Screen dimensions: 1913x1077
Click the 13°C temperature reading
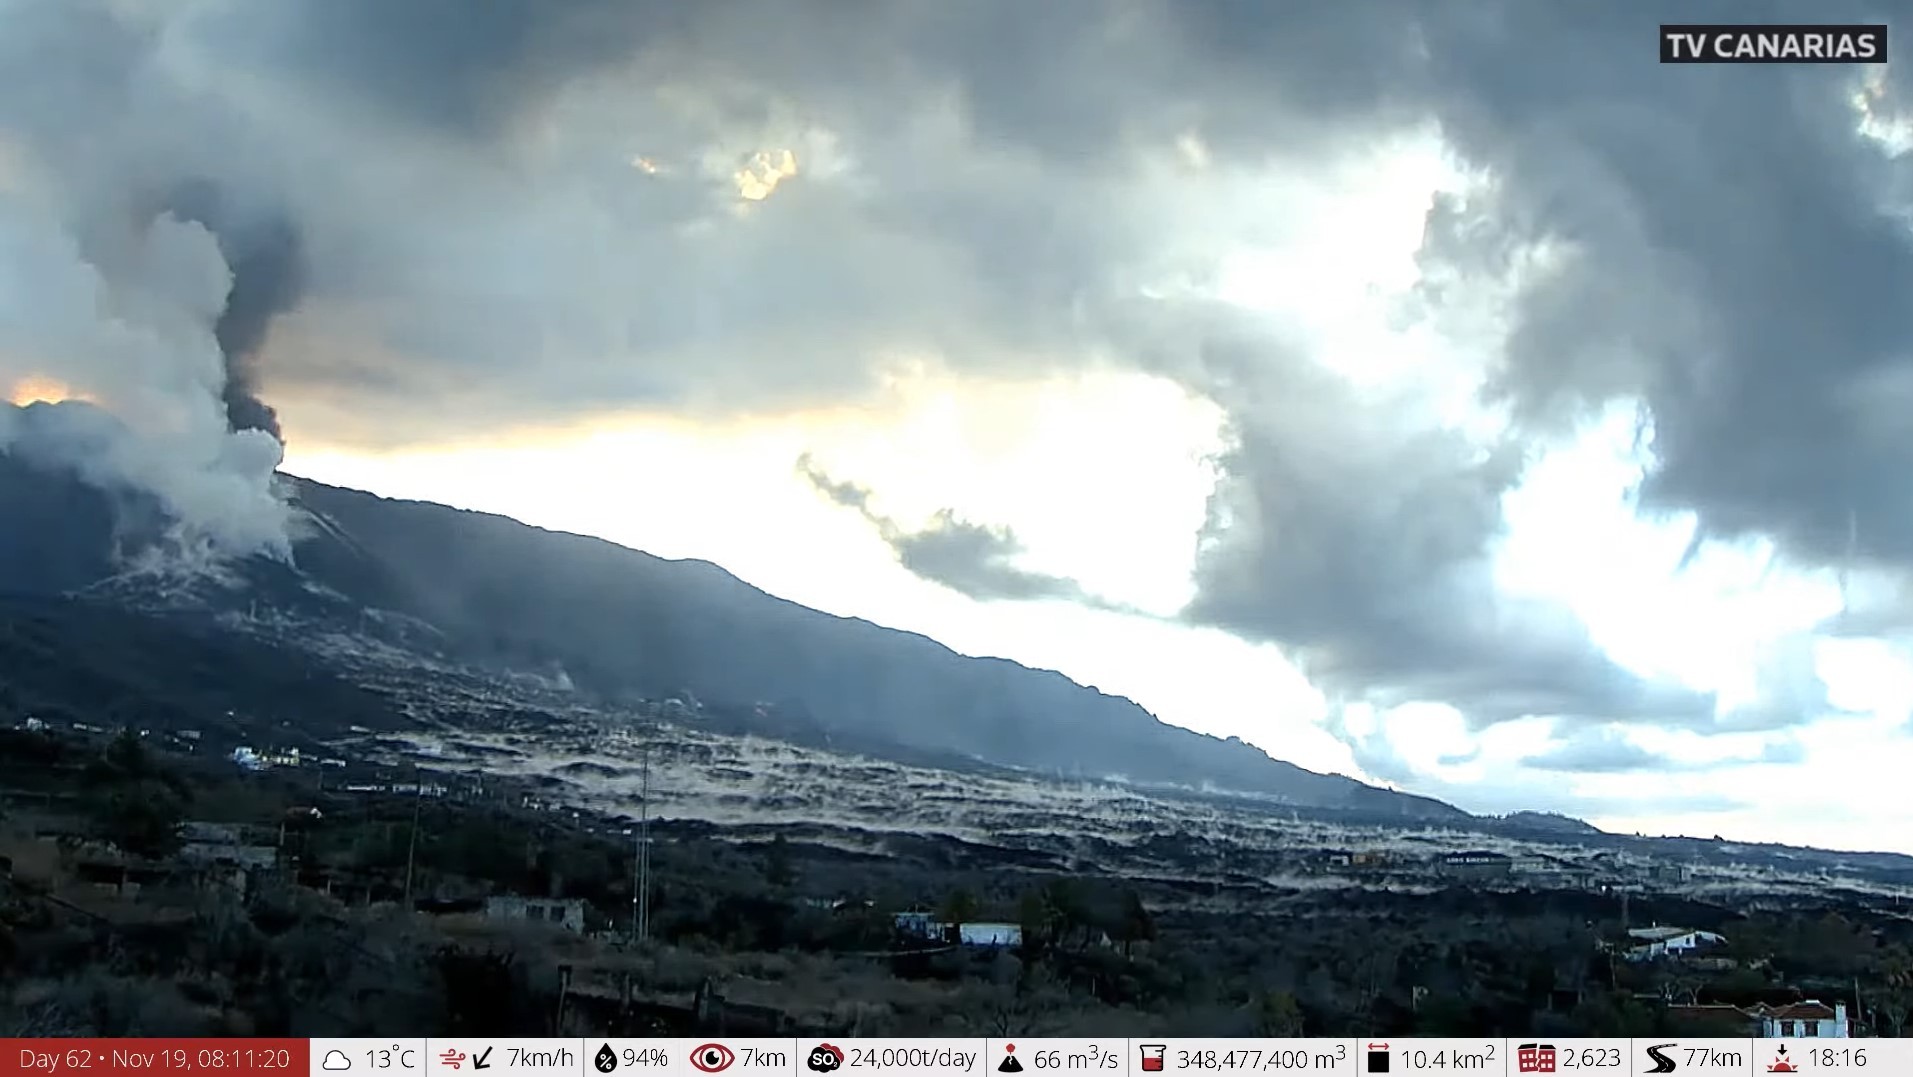pyautogui.click(x=389, y=1058)
